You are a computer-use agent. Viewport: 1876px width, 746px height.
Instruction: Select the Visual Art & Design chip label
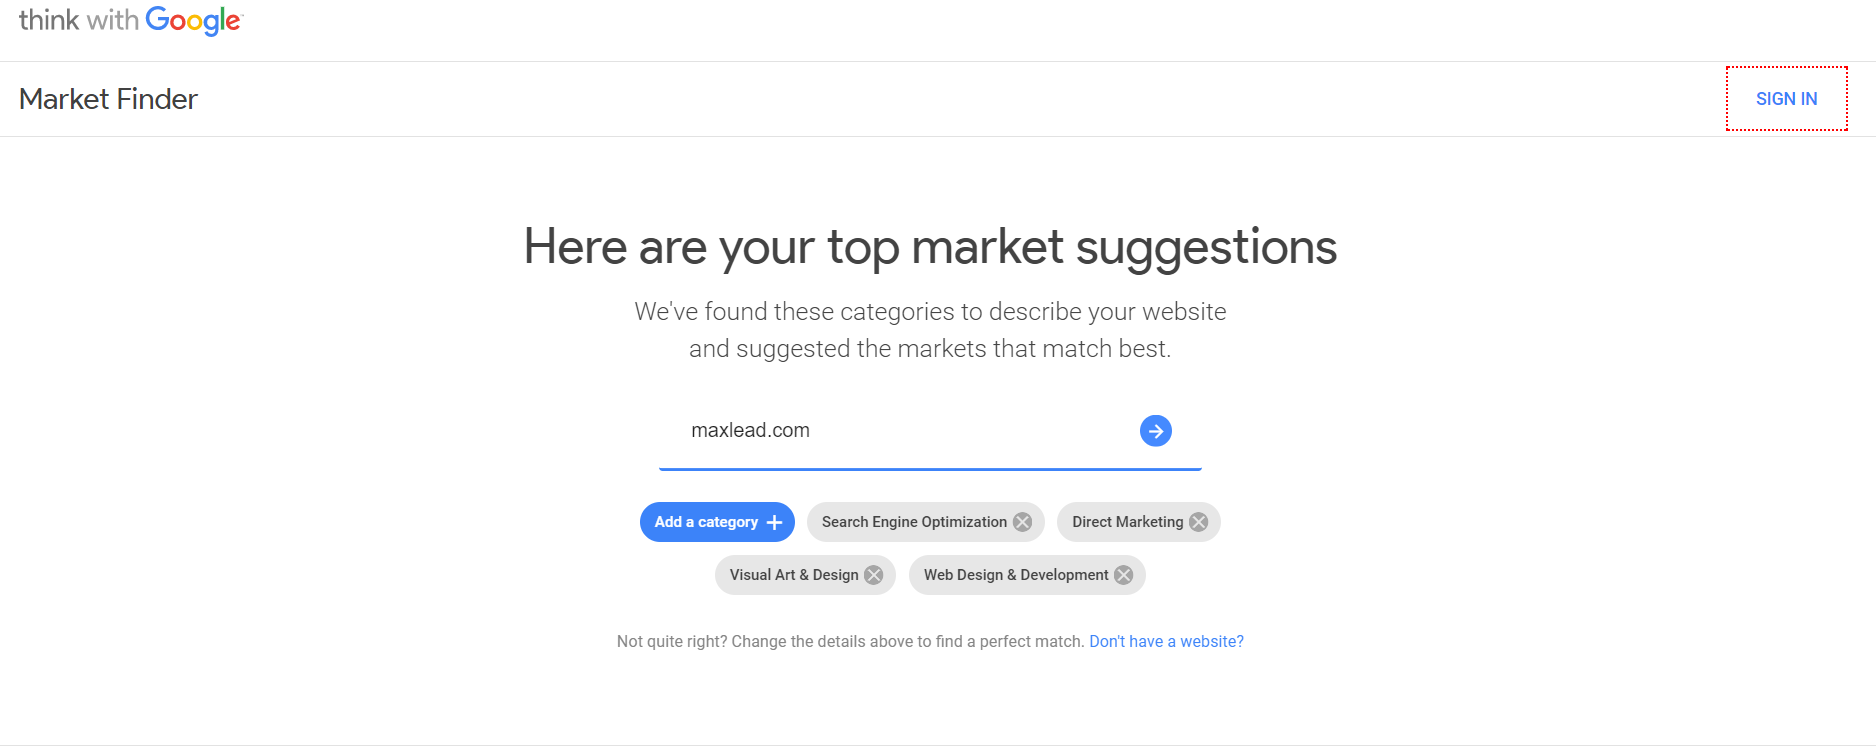[793, 575]
